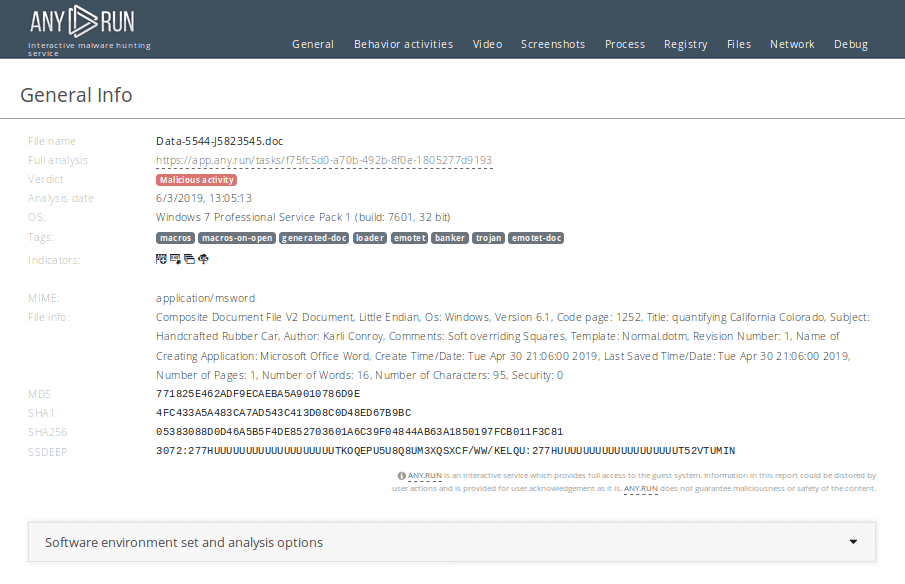Expand Software environment set and analysis options
Image resolution: width=905 pixels, height=584 pixels.
pos(452,542)
